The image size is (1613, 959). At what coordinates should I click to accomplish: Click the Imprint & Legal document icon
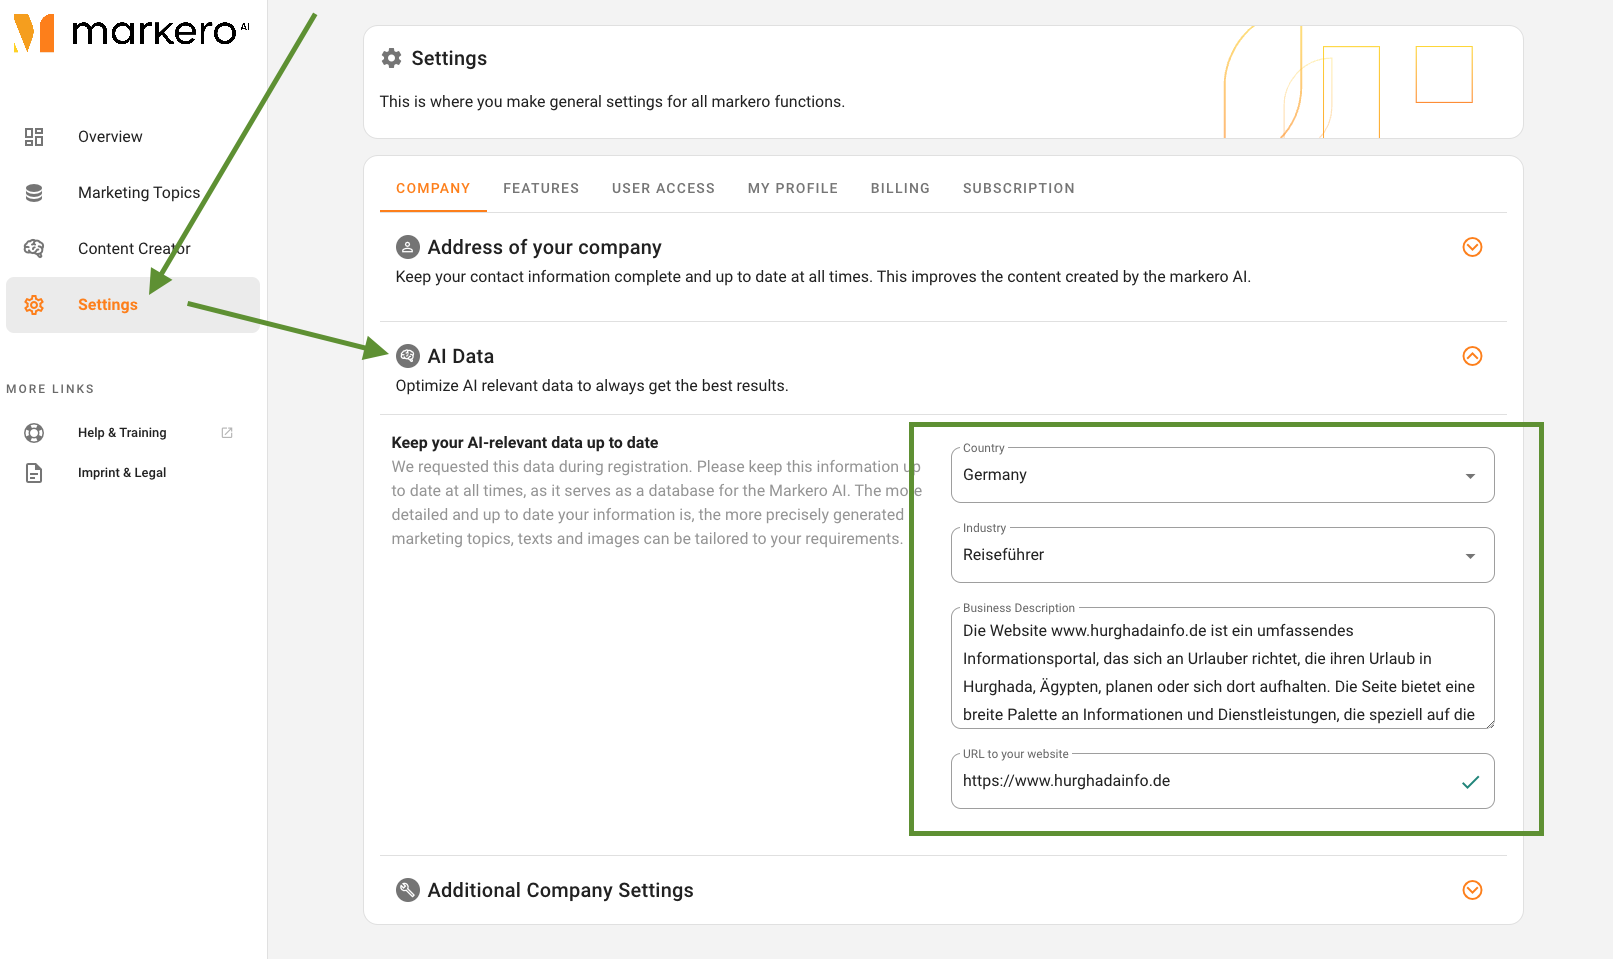tap(34, 473)
